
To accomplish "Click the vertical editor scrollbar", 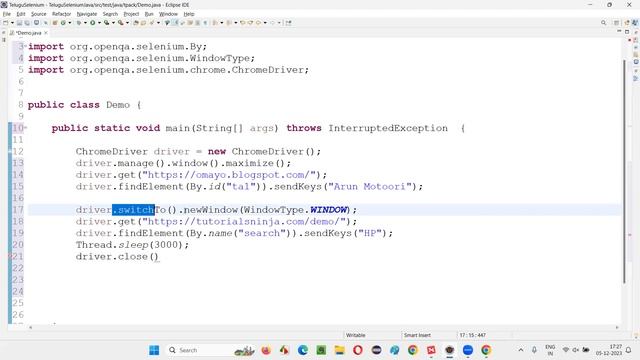I will coord(624,171).
